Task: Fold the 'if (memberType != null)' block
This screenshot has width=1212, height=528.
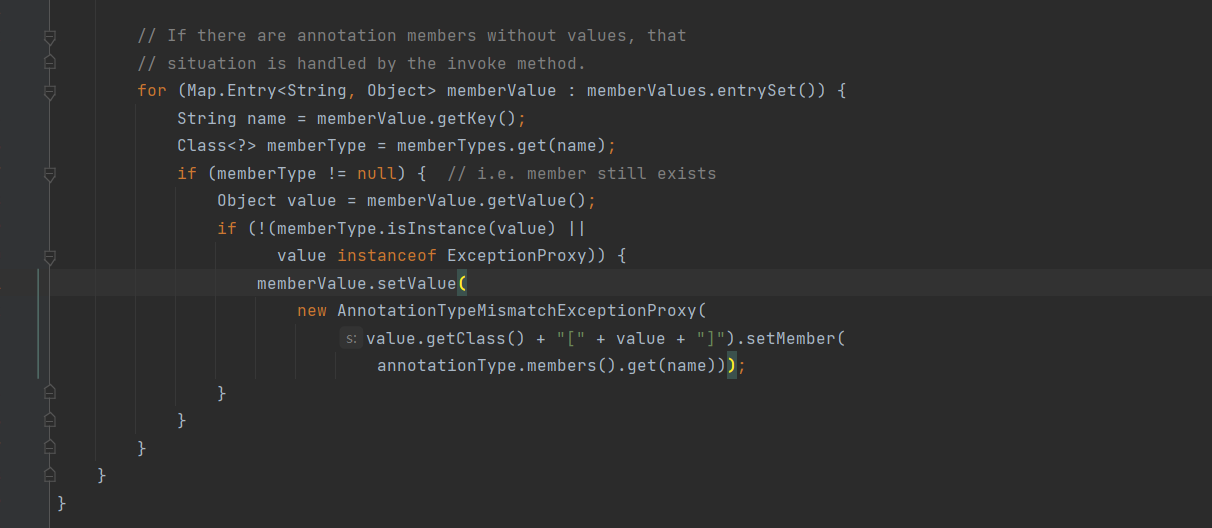Action: (49, 174)
